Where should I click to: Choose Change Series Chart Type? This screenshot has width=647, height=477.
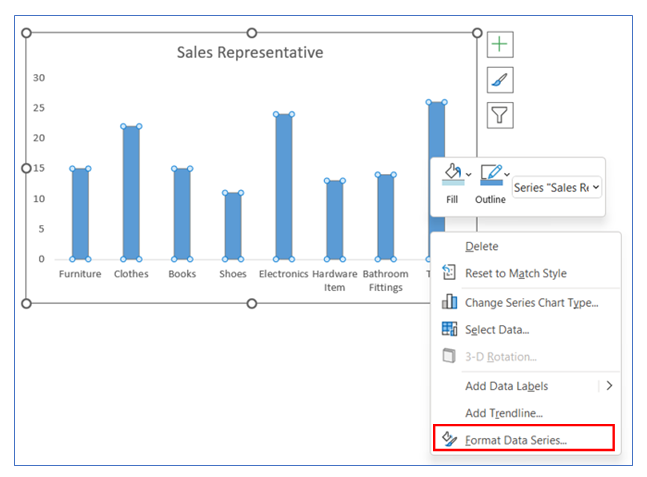(526, 302)
